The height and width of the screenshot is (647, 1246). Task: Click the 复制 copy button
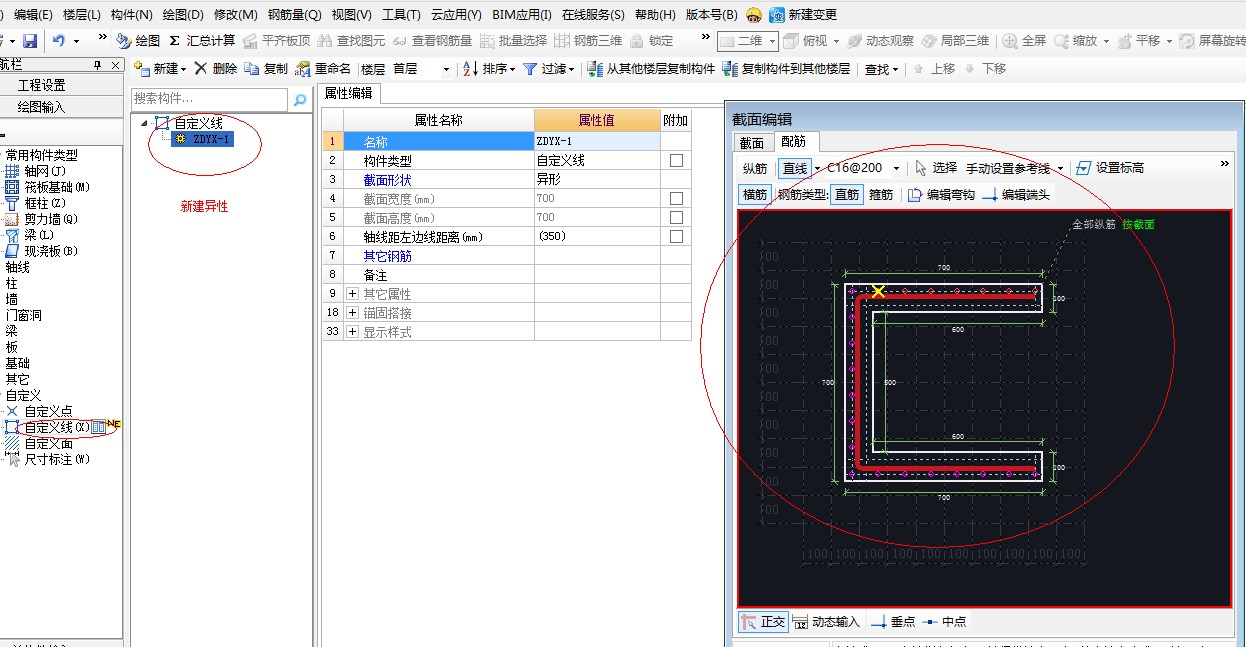coord(266,69)
